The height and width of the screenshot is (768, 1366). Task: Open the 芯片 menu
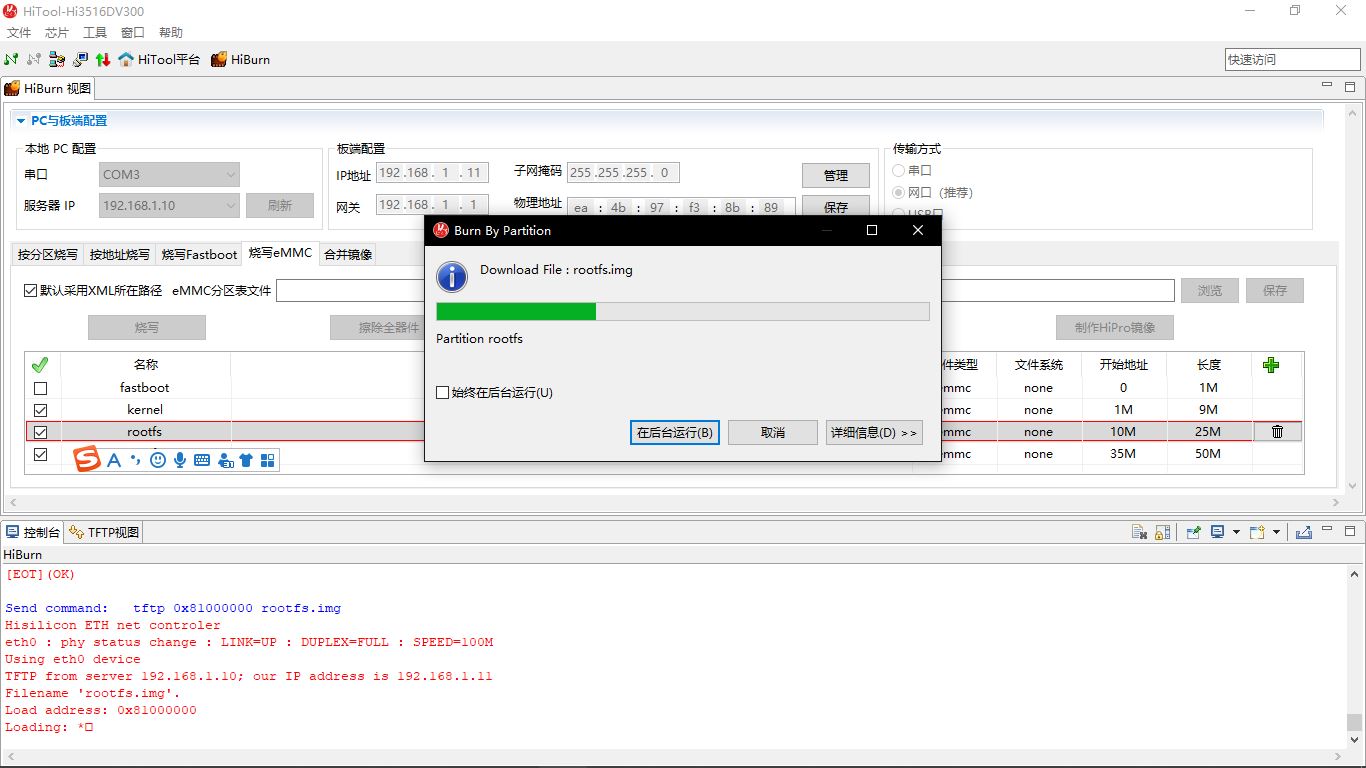click(x=57, y=33)
